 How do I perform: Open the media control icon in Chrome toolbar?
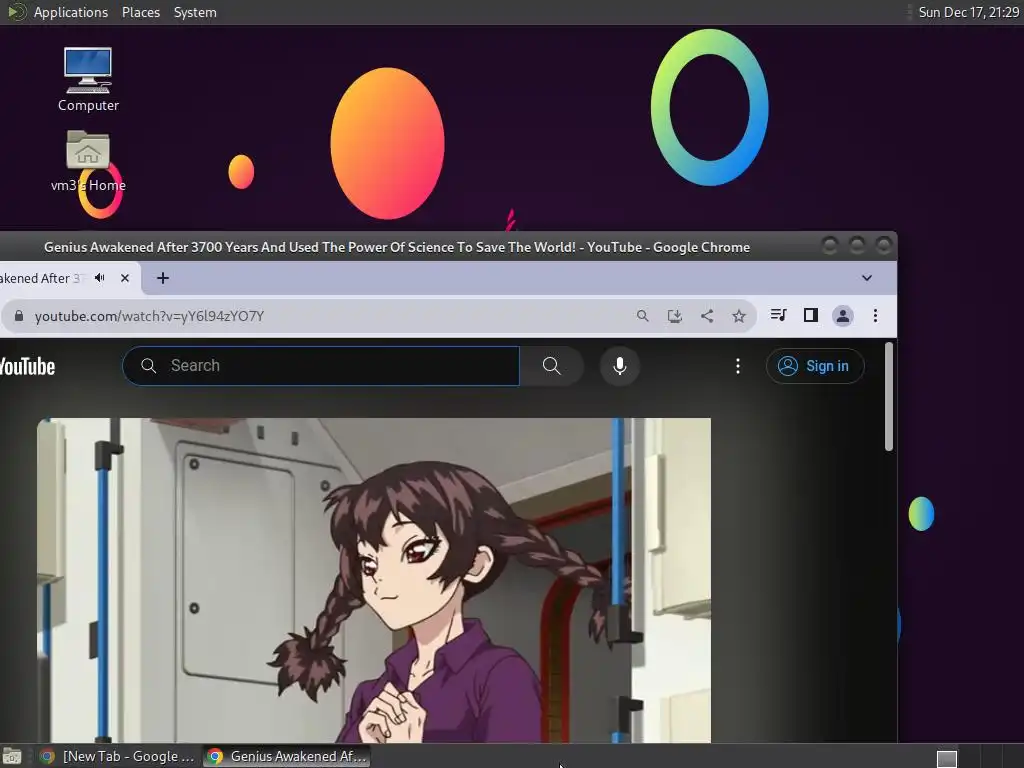(778, 315)
